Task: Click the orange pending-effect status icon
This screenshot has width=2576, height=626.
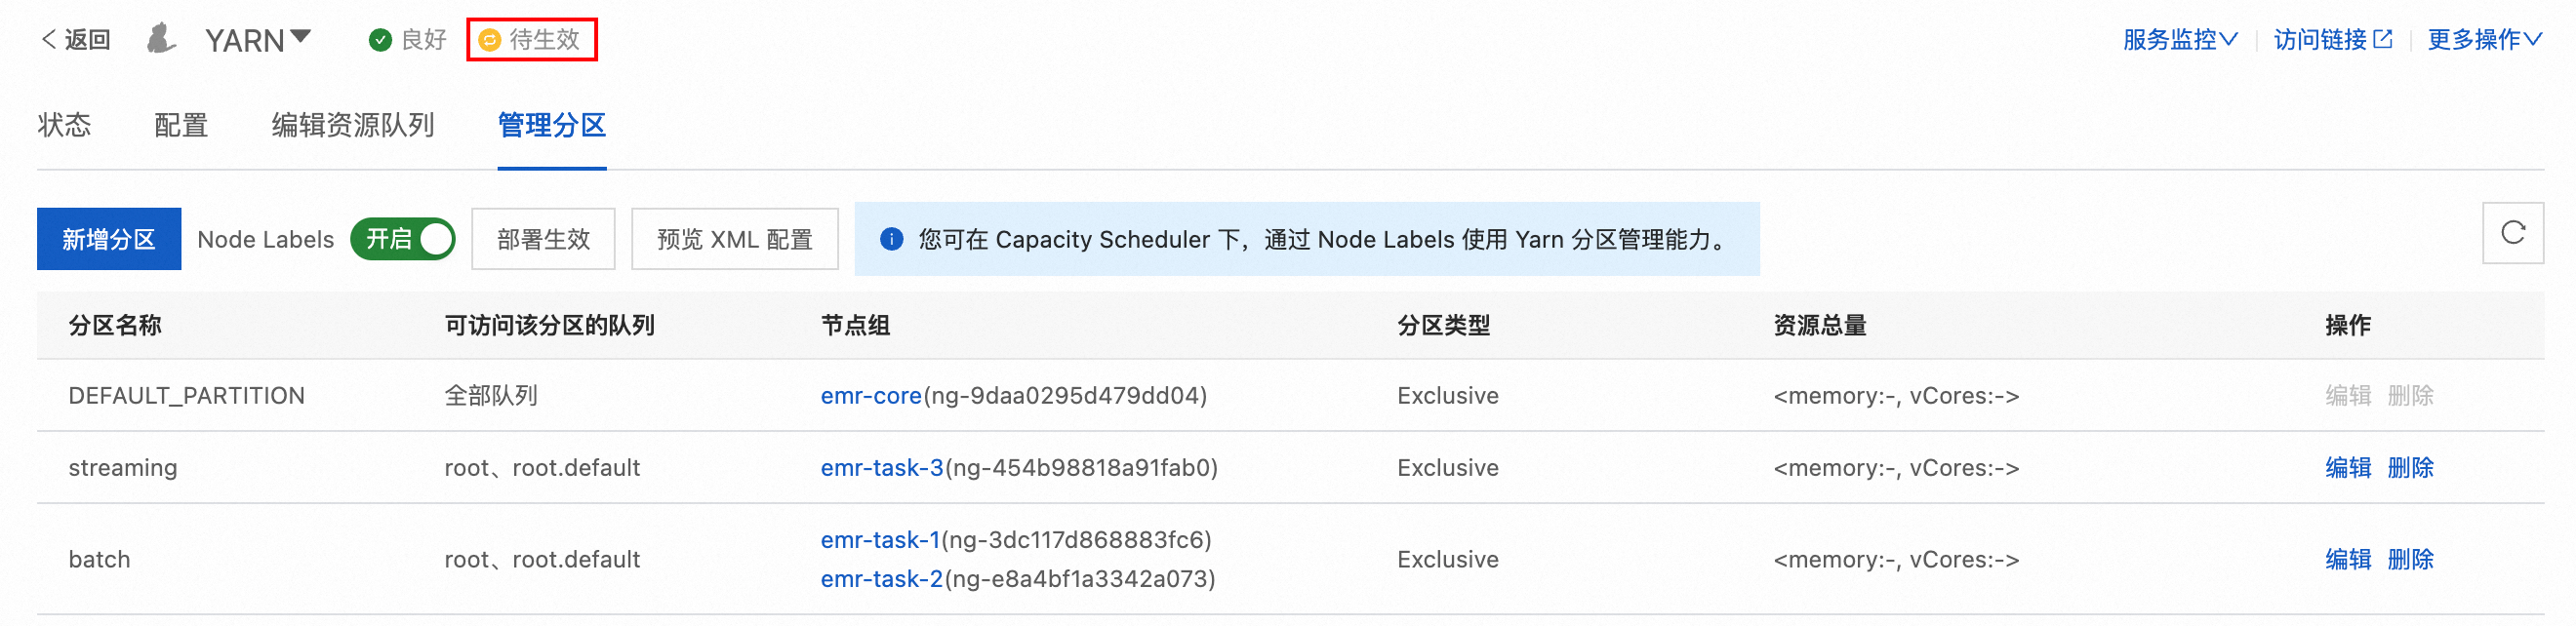Action: point(489,40)
